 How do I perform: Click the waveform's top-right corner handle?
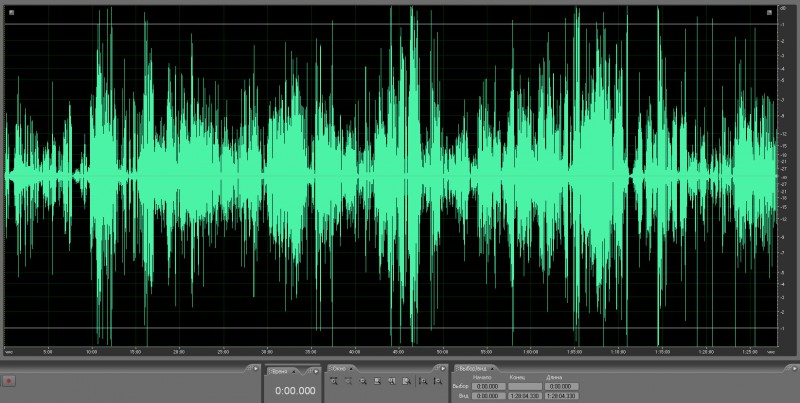[769, 13]
